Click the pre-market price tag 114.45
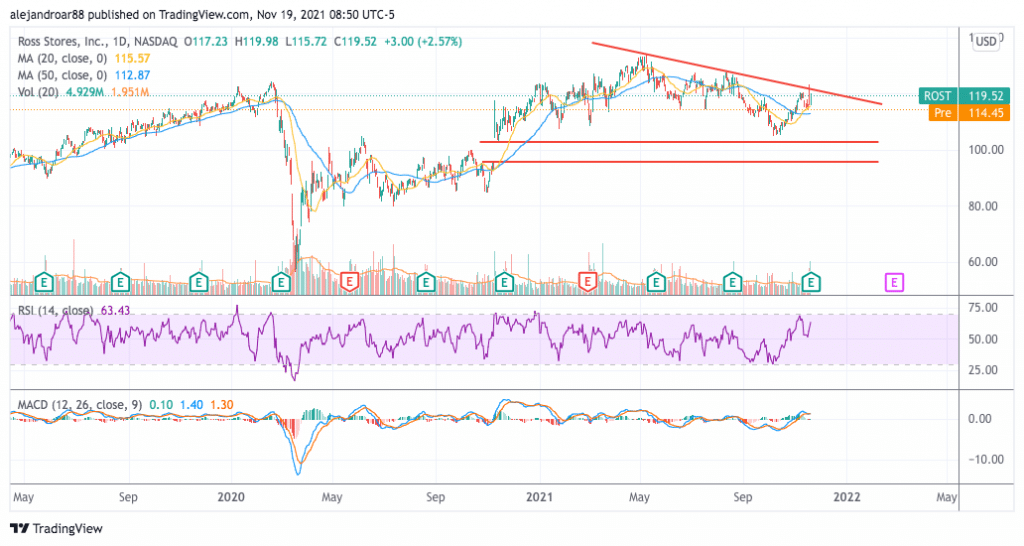Image resolution: width=1024 pixels, height=546 pixels. tap(985, 113)
